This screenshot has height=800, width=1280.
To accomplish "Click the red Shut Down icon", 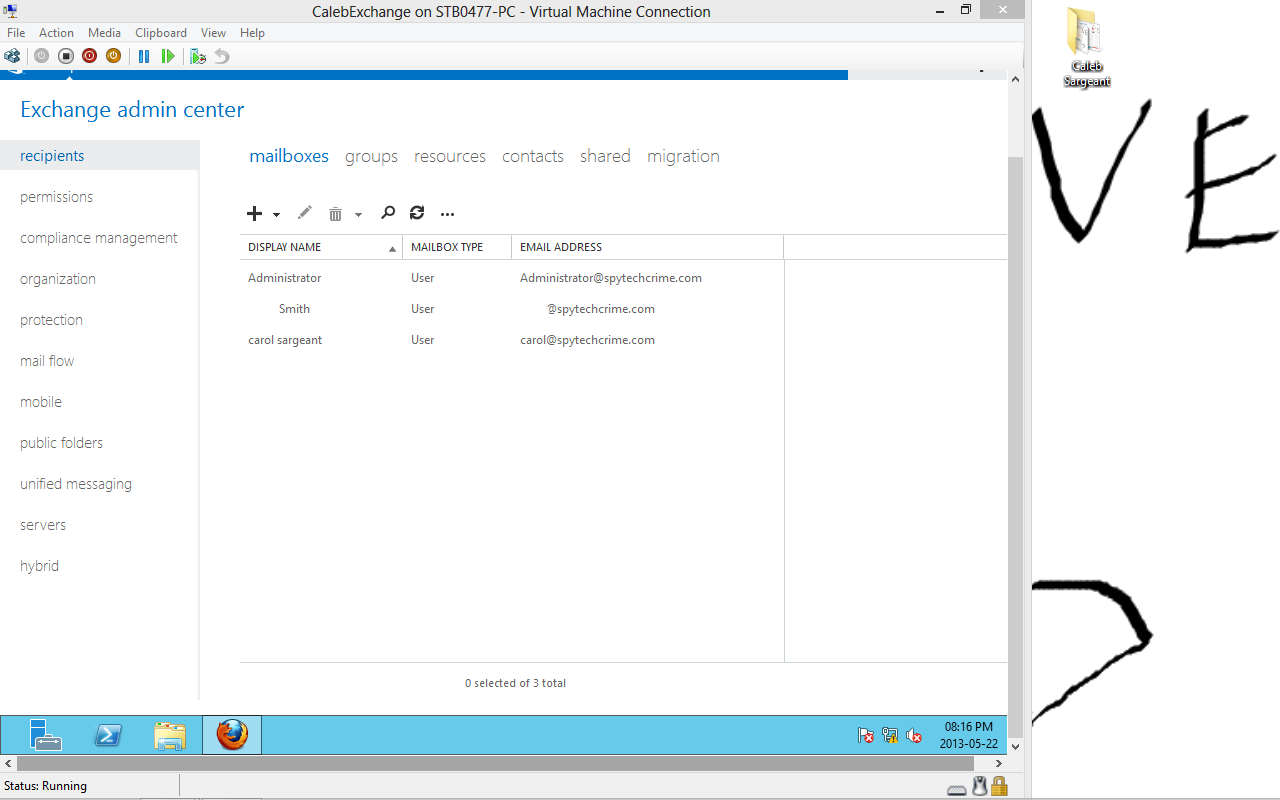I will (x=89, y=56).
